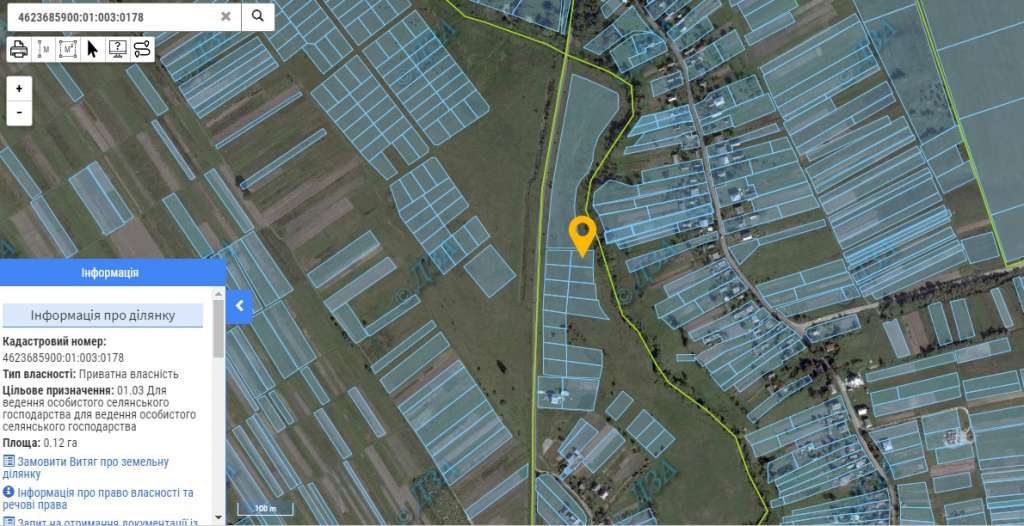Screen dimensions: 1024x526
Task: Zoom in with the plus button
Action: 19,88
